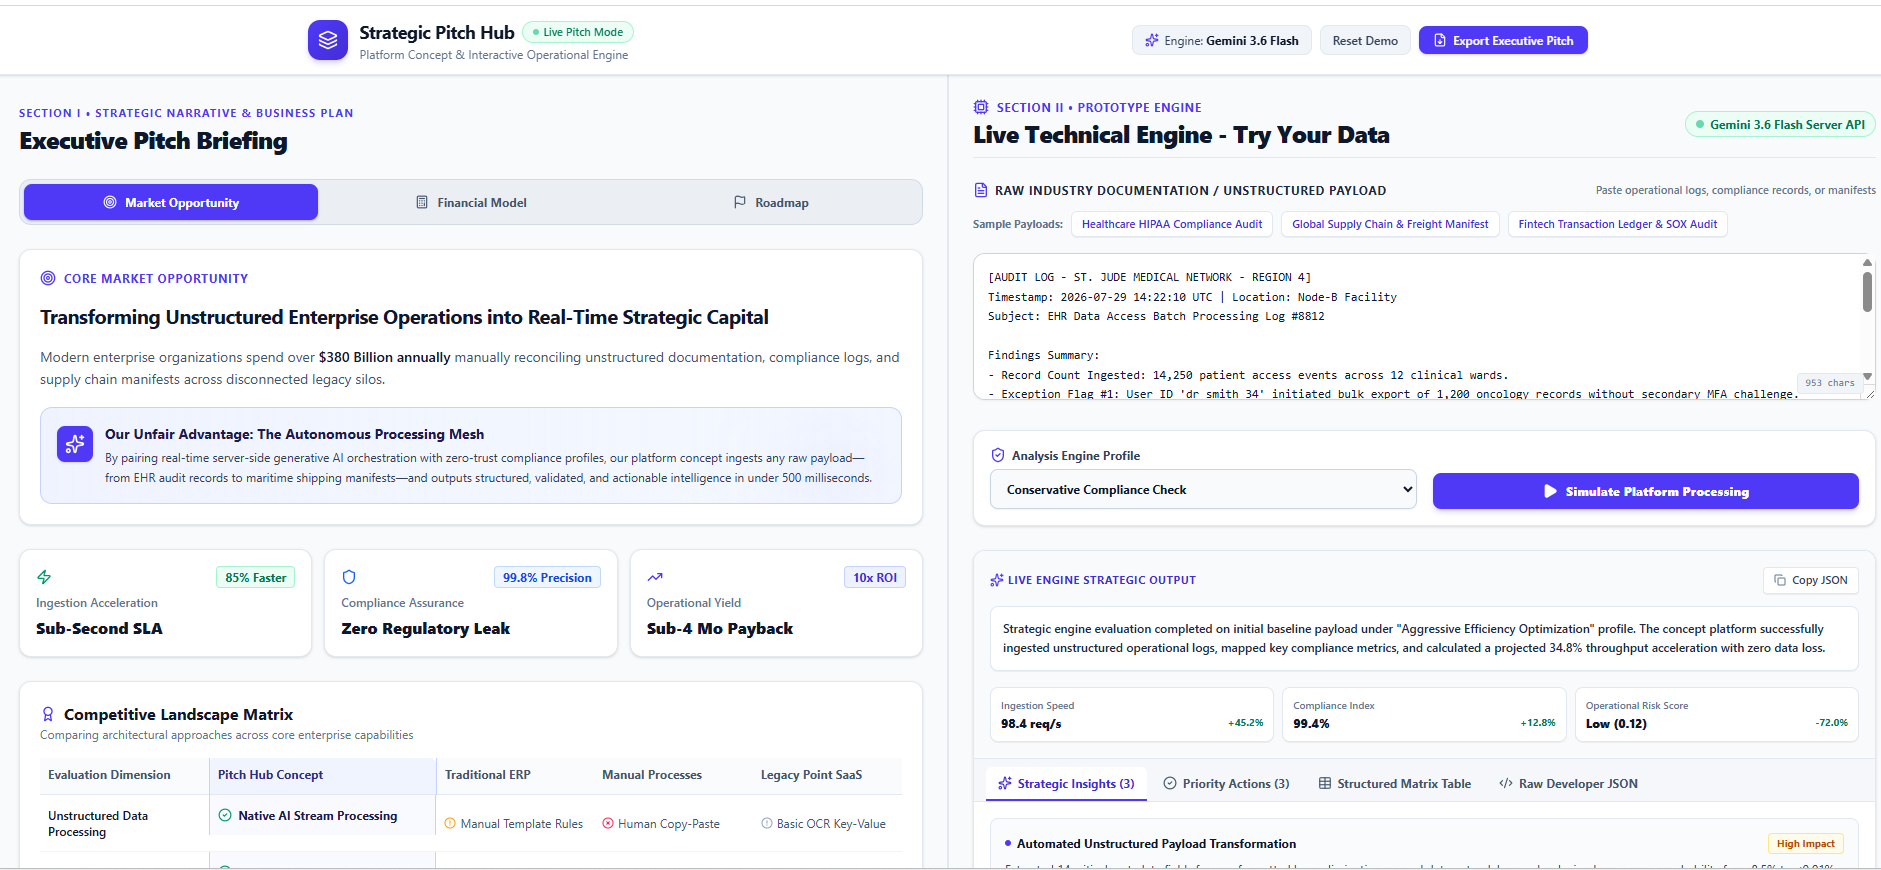Click the CPU chip icon beside Section II

pos(981,107)
